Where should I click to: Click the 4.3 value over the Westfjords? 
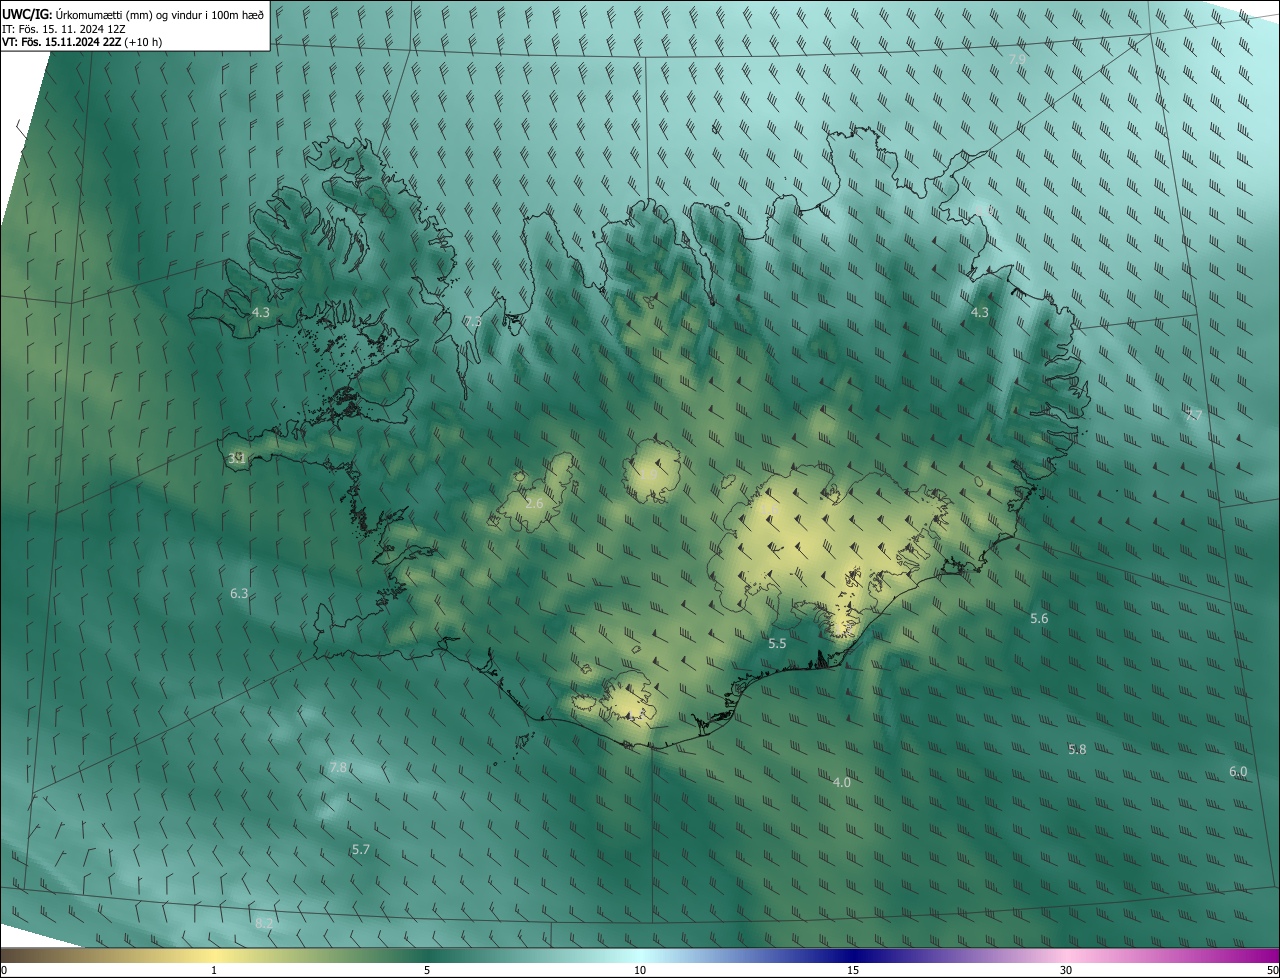pyautogui.click(x=261, y=313)
